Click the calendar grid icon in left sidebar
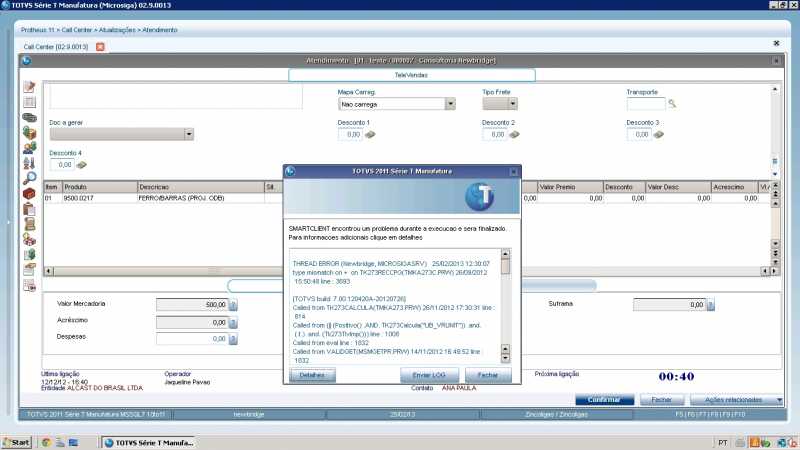Image resolution: width=800 pixels, height=450 pixels. click(30, 102)
